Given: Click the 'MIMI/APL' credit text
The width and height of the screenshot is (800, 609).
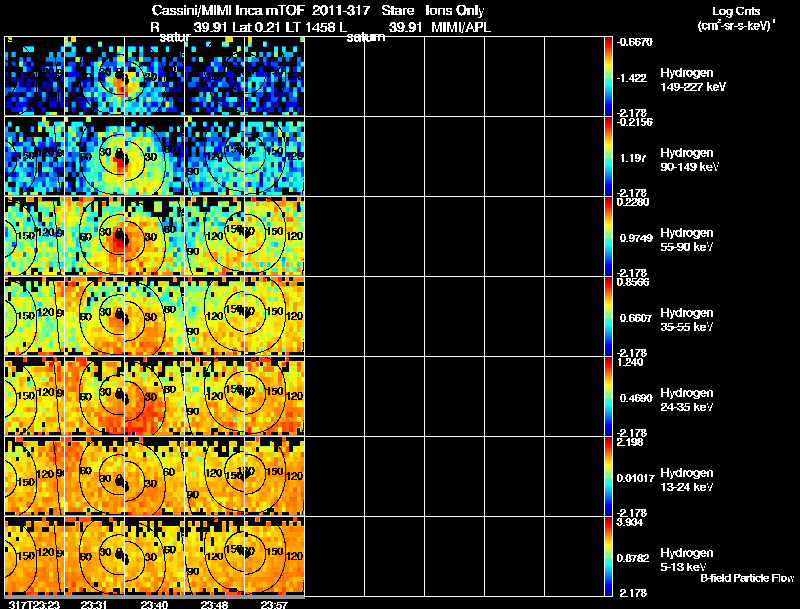Looking at the screenshot, I should [461, 27].
